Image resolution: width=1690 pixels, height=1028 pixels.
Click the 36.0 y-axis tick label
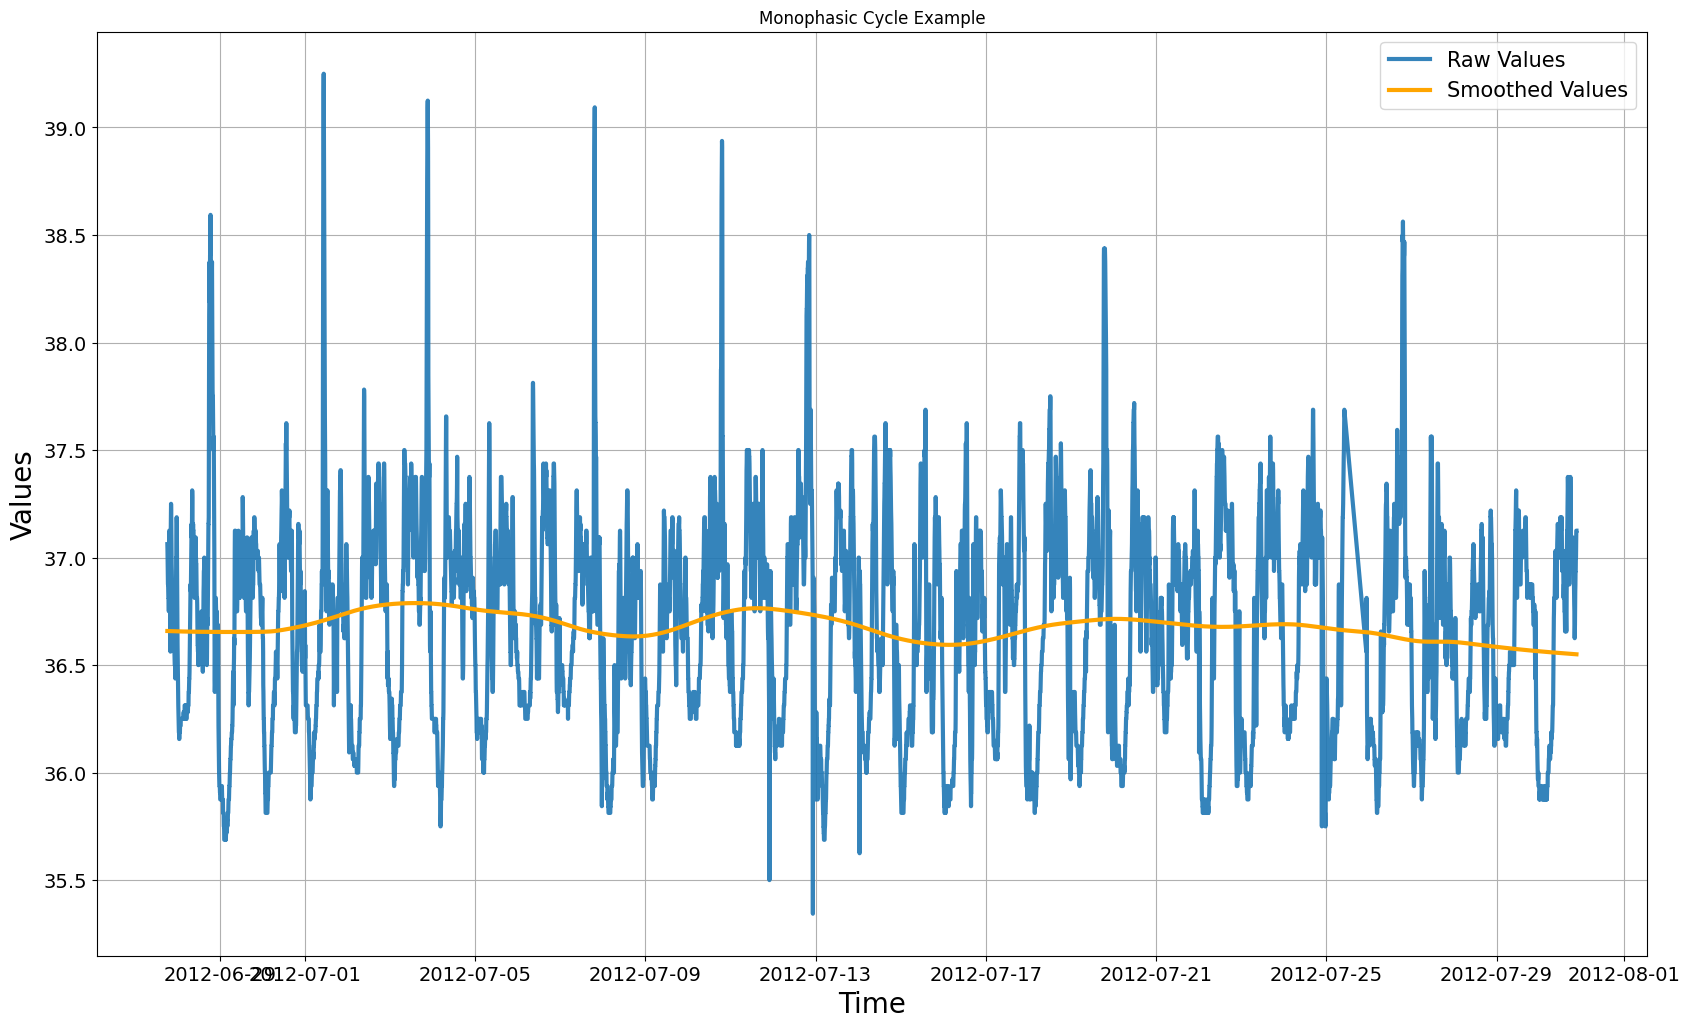point(63,773)
